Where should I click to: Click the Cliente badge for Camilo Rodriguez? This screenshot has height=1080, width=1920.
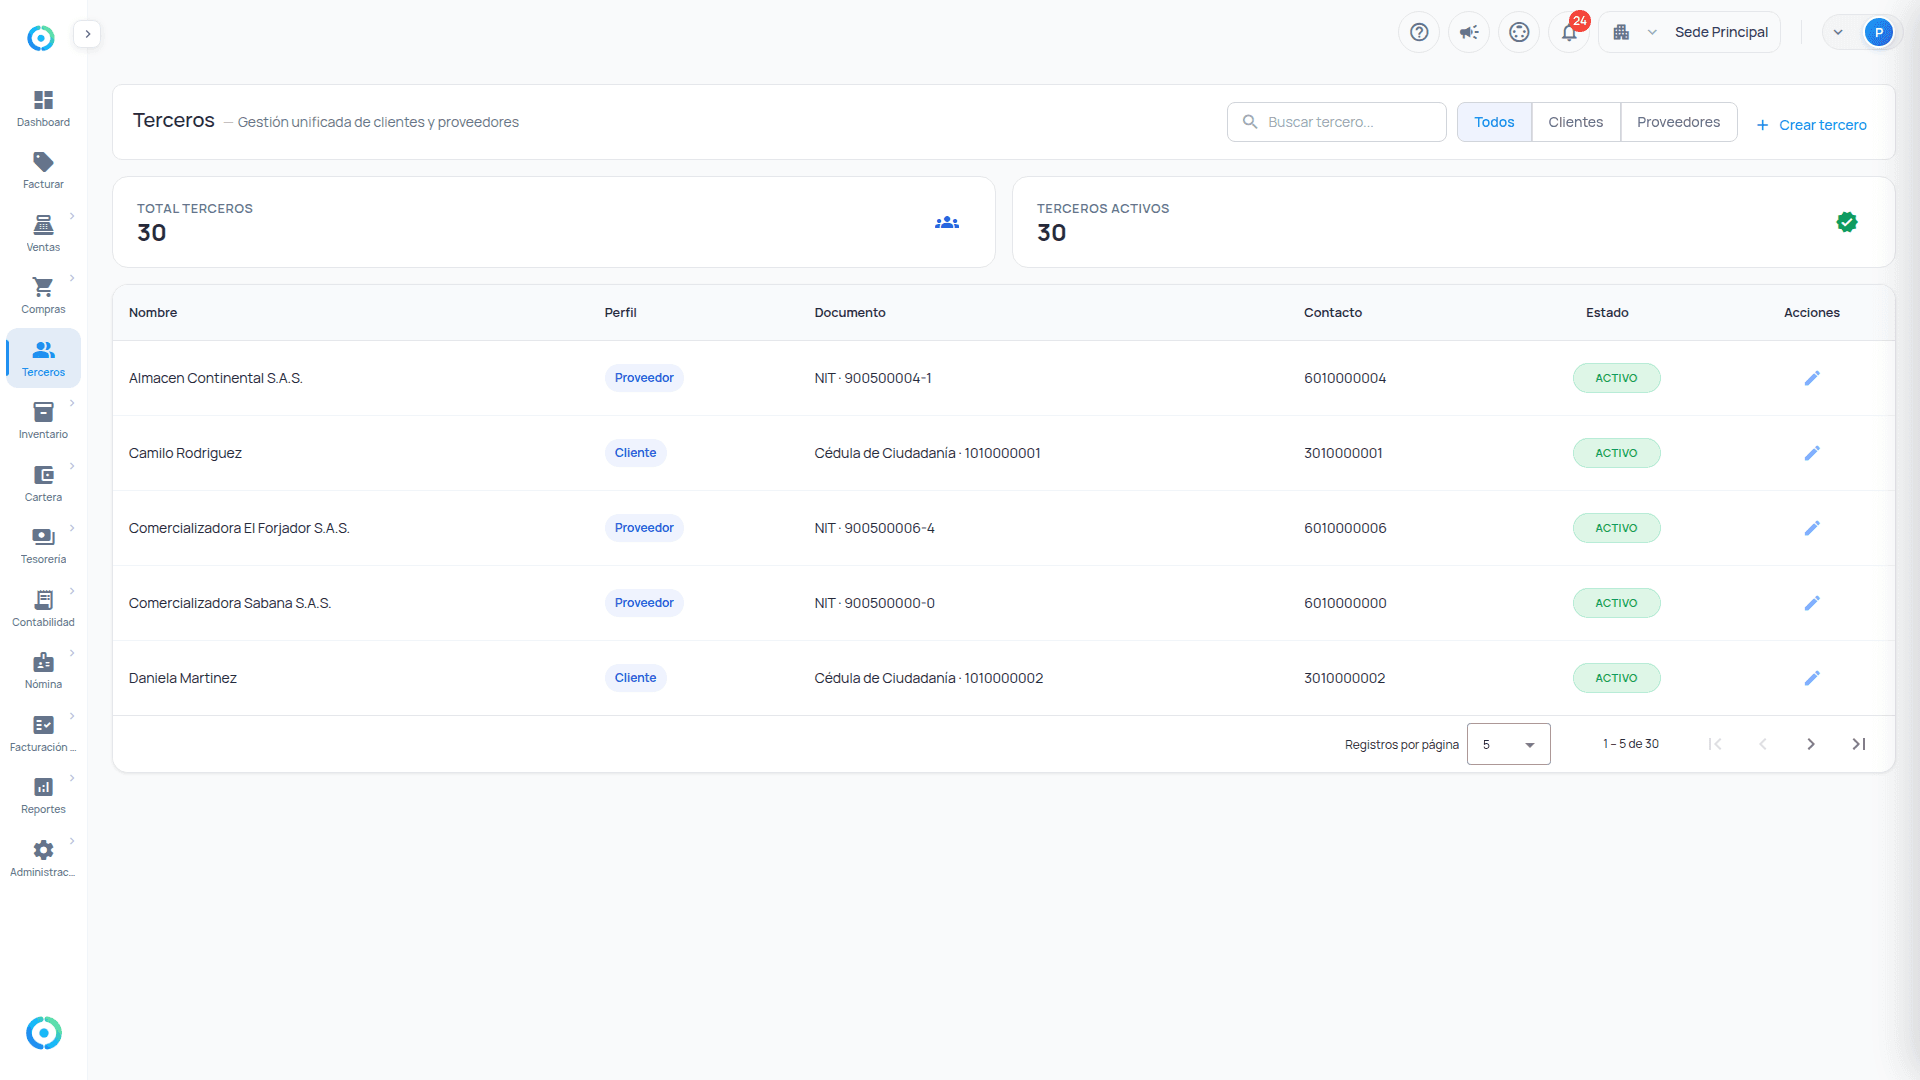tap(635, 453)
